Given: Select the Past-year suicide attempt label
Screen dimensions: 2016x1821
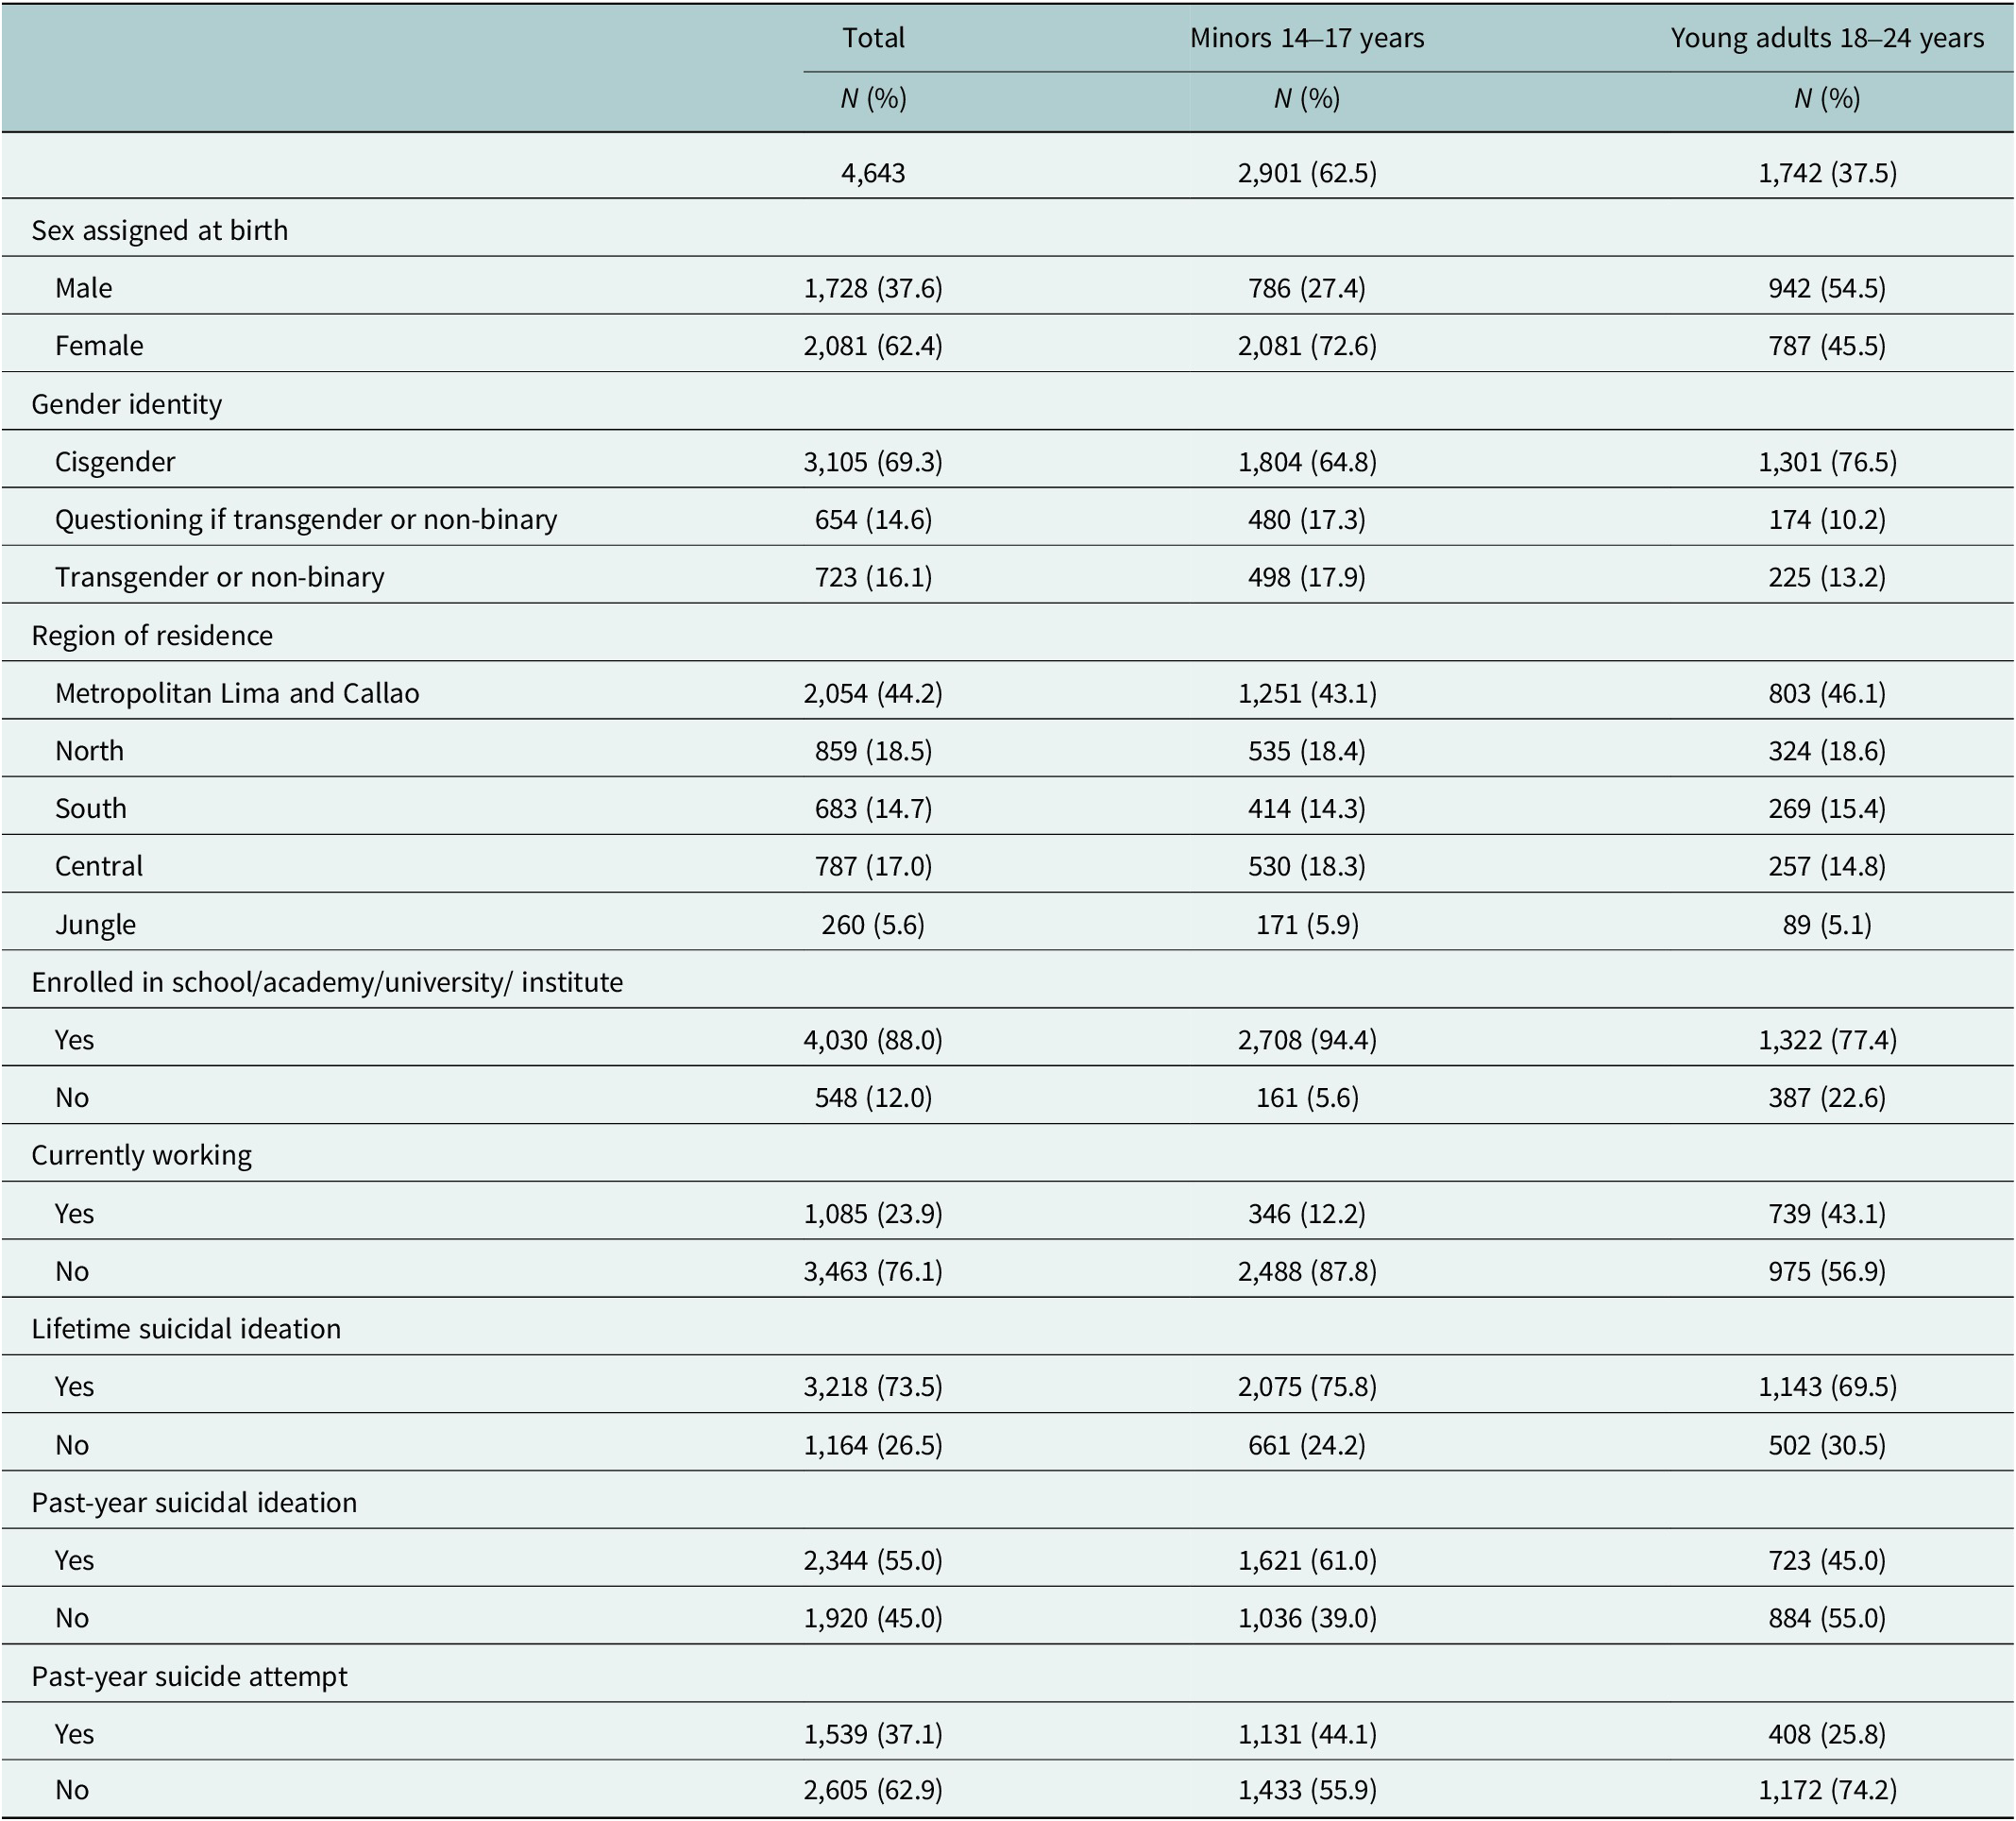Looking at the screenshot, I should tap(190, 1676).
